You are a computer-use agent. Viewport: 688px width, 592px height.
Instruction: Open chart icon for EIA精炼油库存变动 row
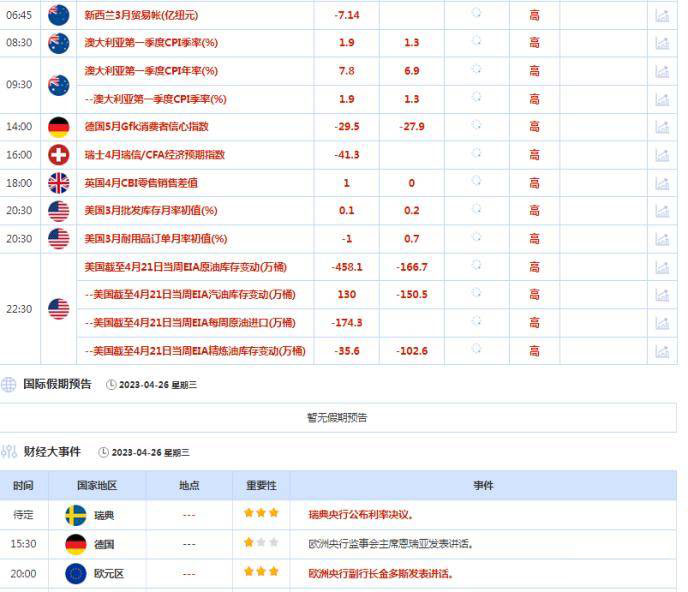coord(662,351)
